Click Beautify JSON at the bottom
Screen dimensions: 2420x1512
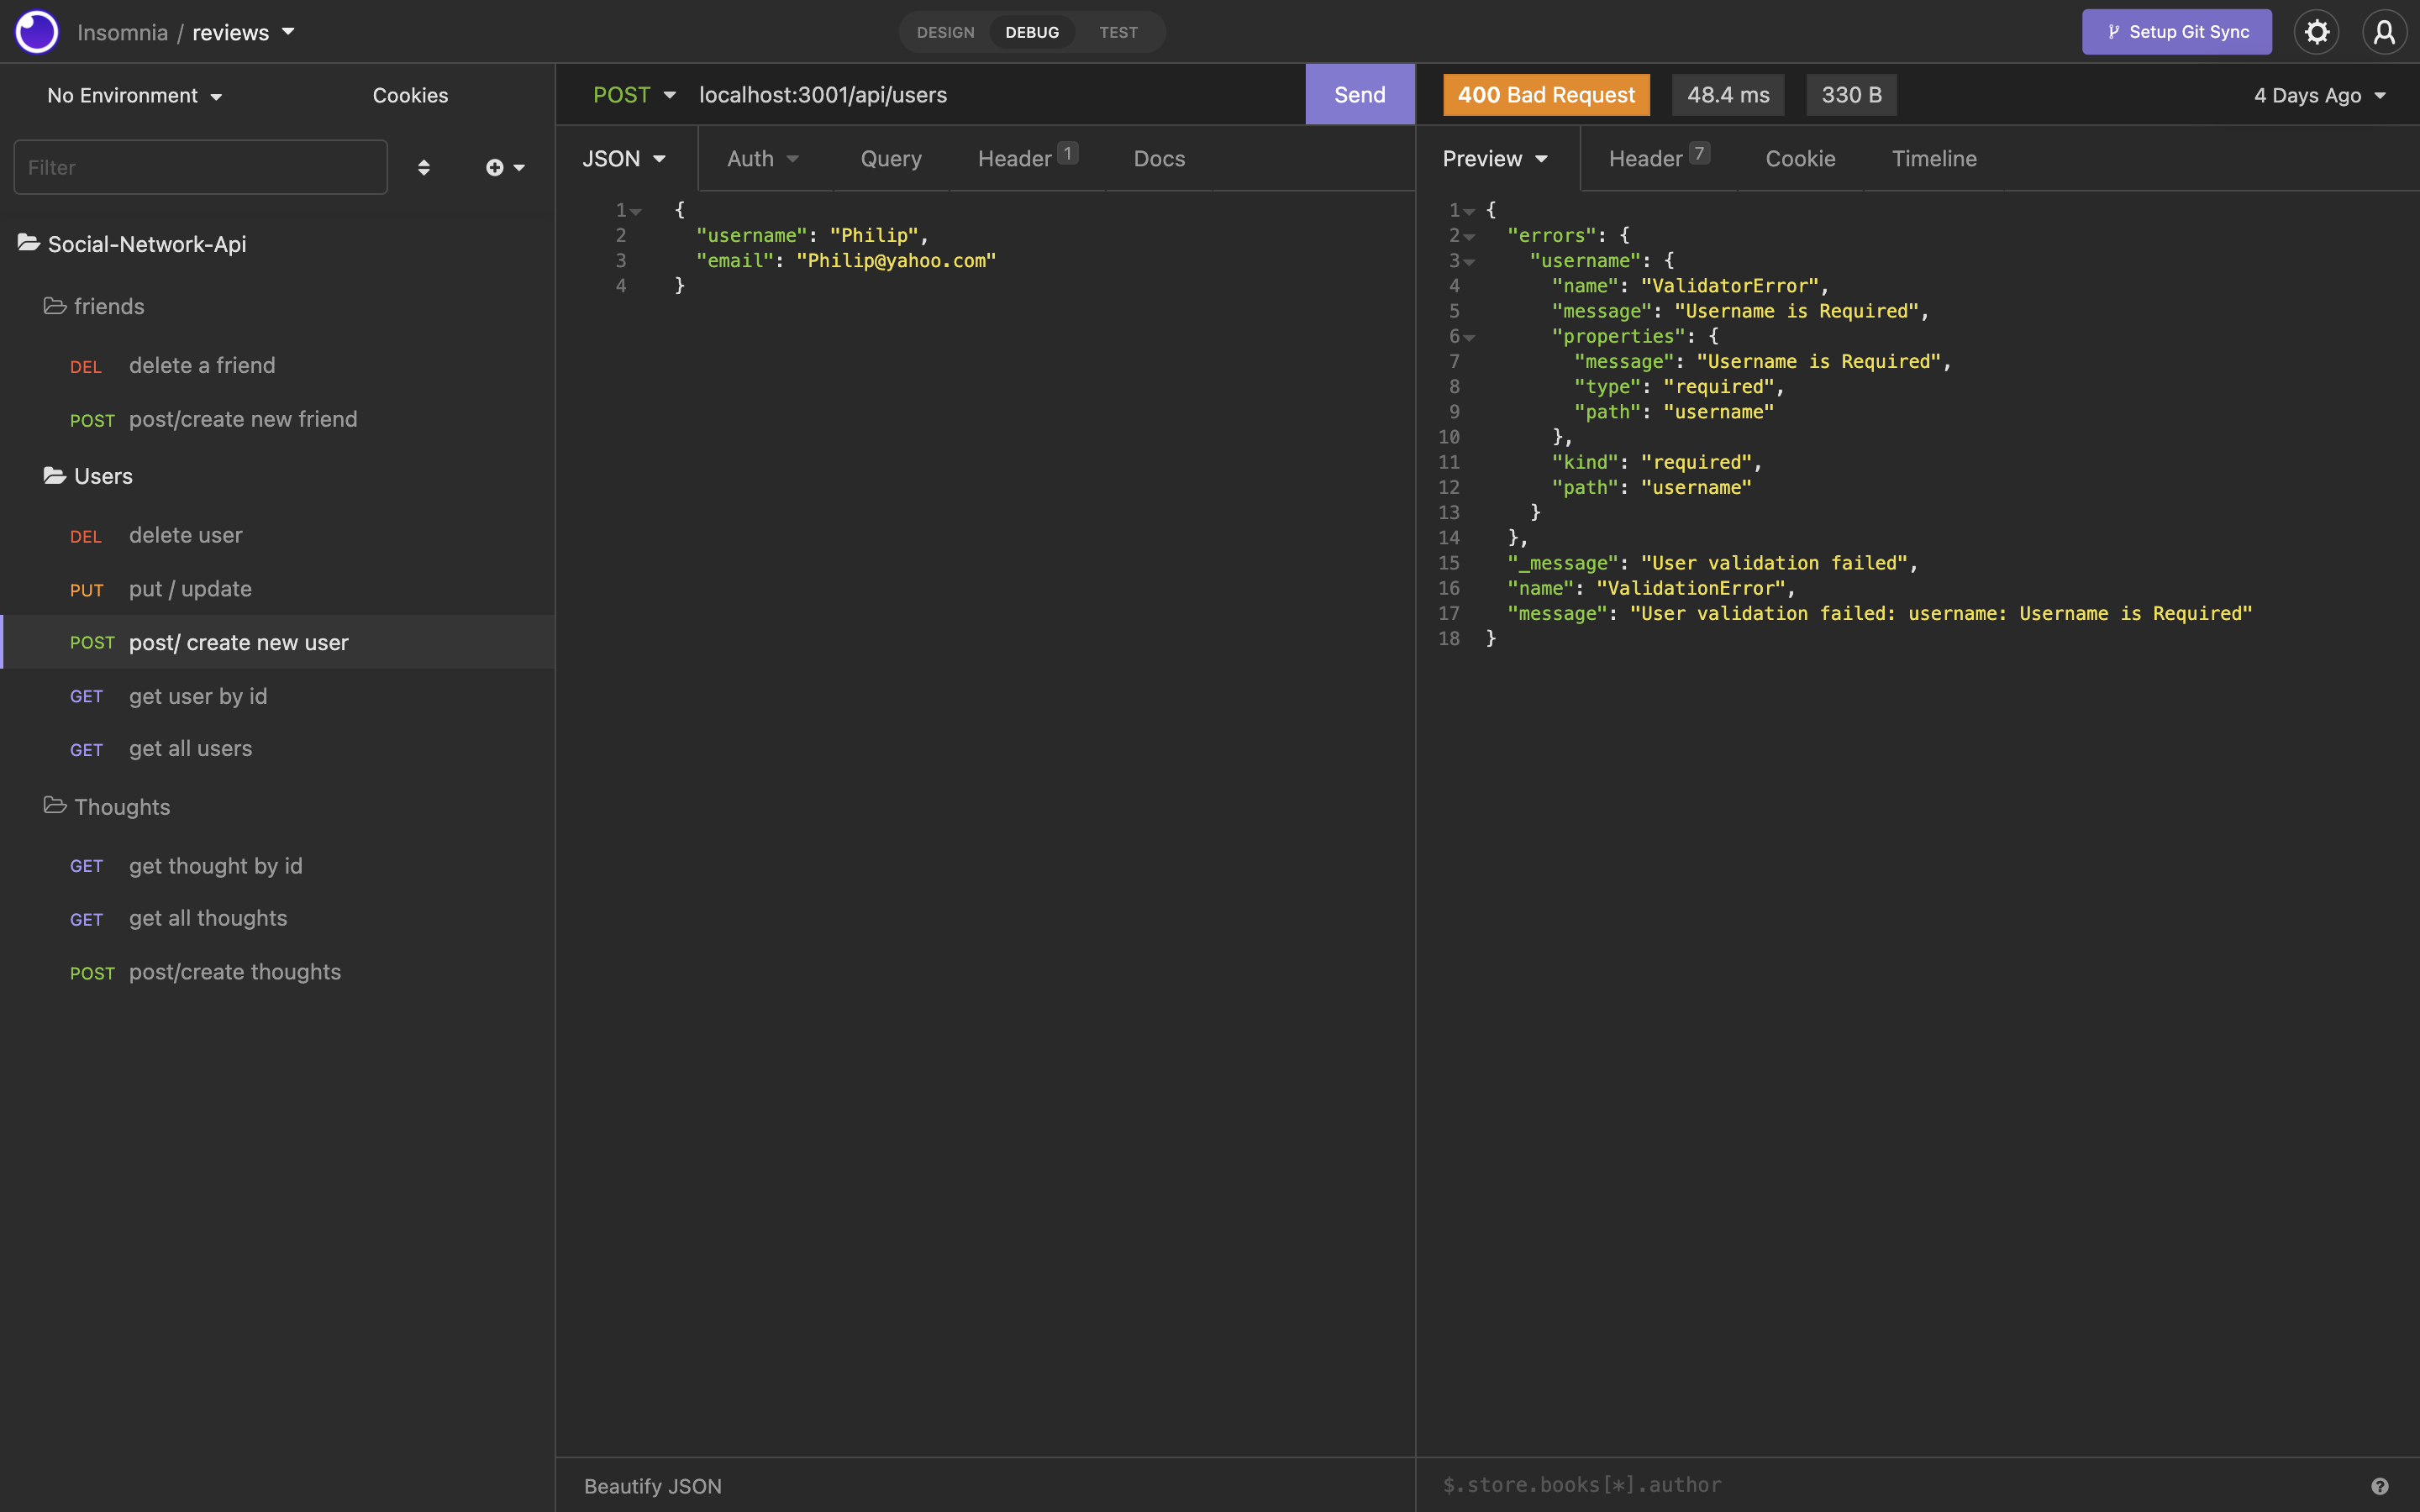point(652,1485)
